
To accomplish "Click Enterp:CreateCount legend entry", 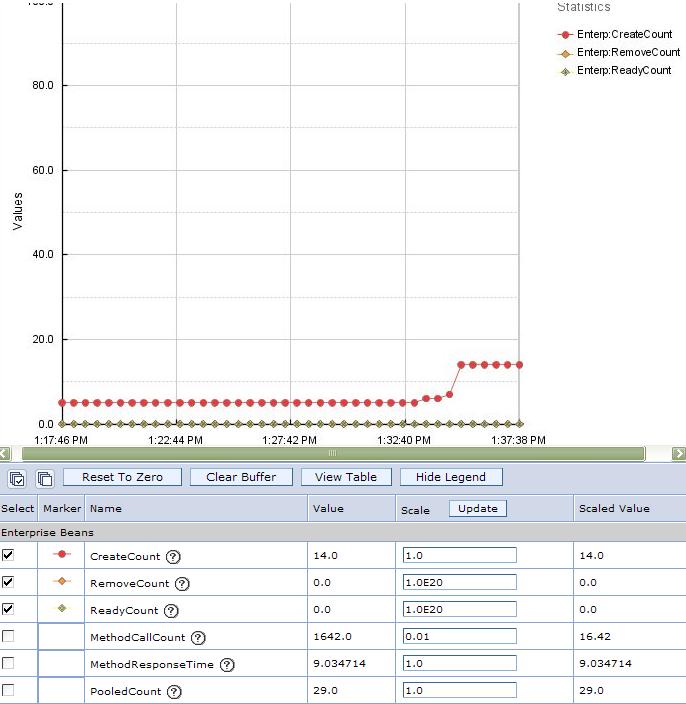I will pos(615,34).
